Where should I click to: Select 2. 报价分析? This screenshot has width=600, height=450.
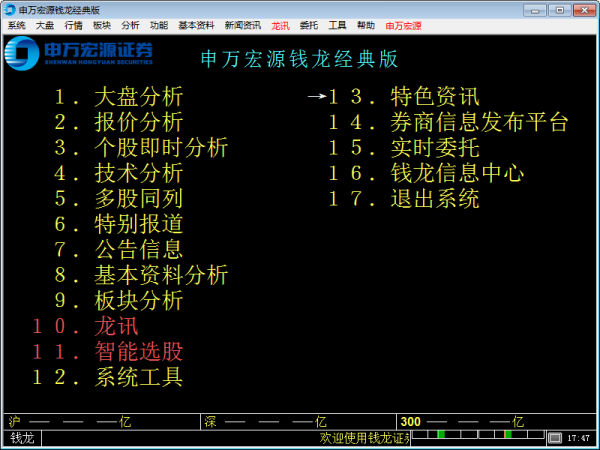tap(119, 122)
